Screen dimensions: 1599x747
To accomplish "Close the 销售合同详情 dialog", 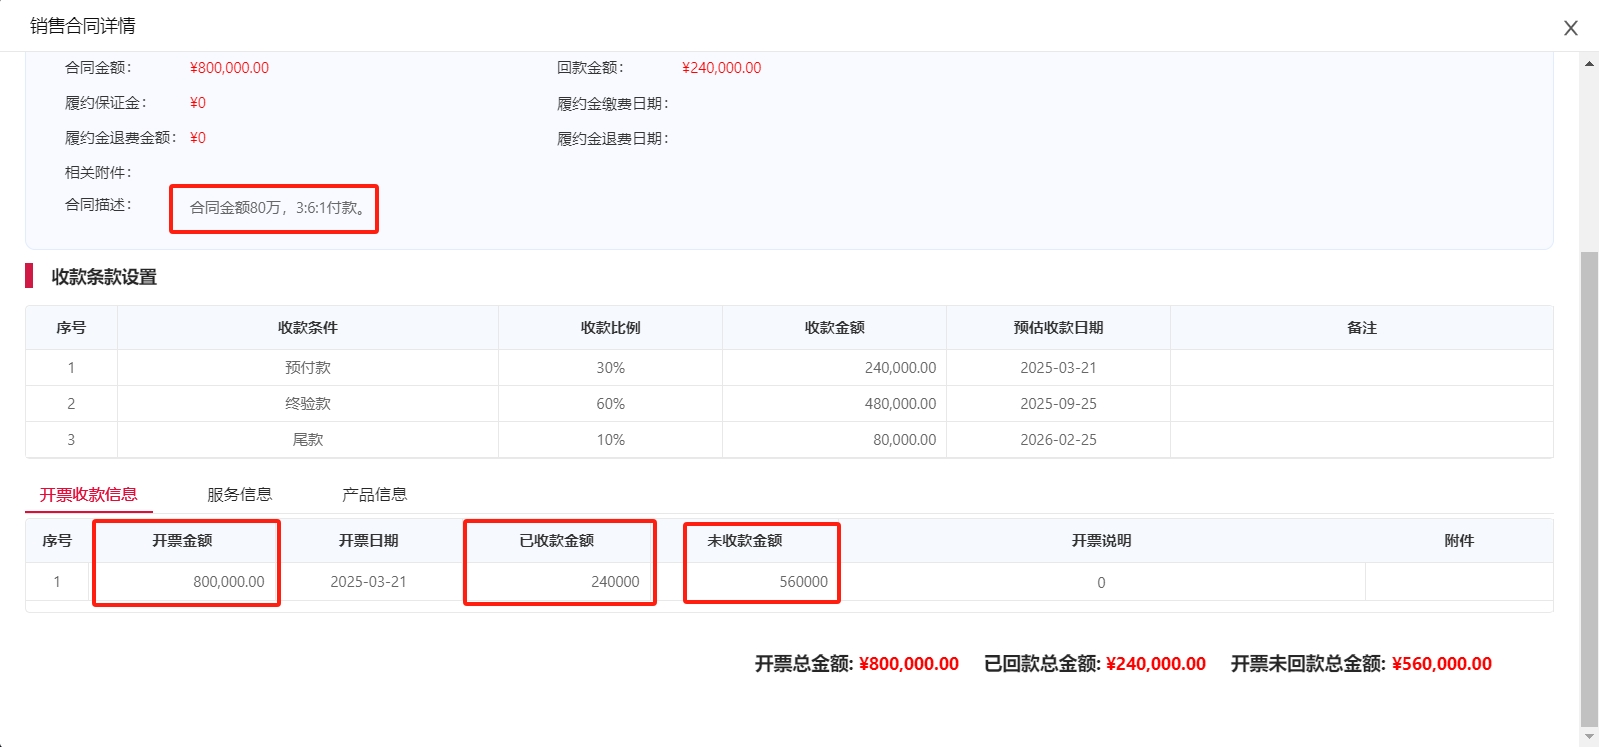I will pos(1571,28).
